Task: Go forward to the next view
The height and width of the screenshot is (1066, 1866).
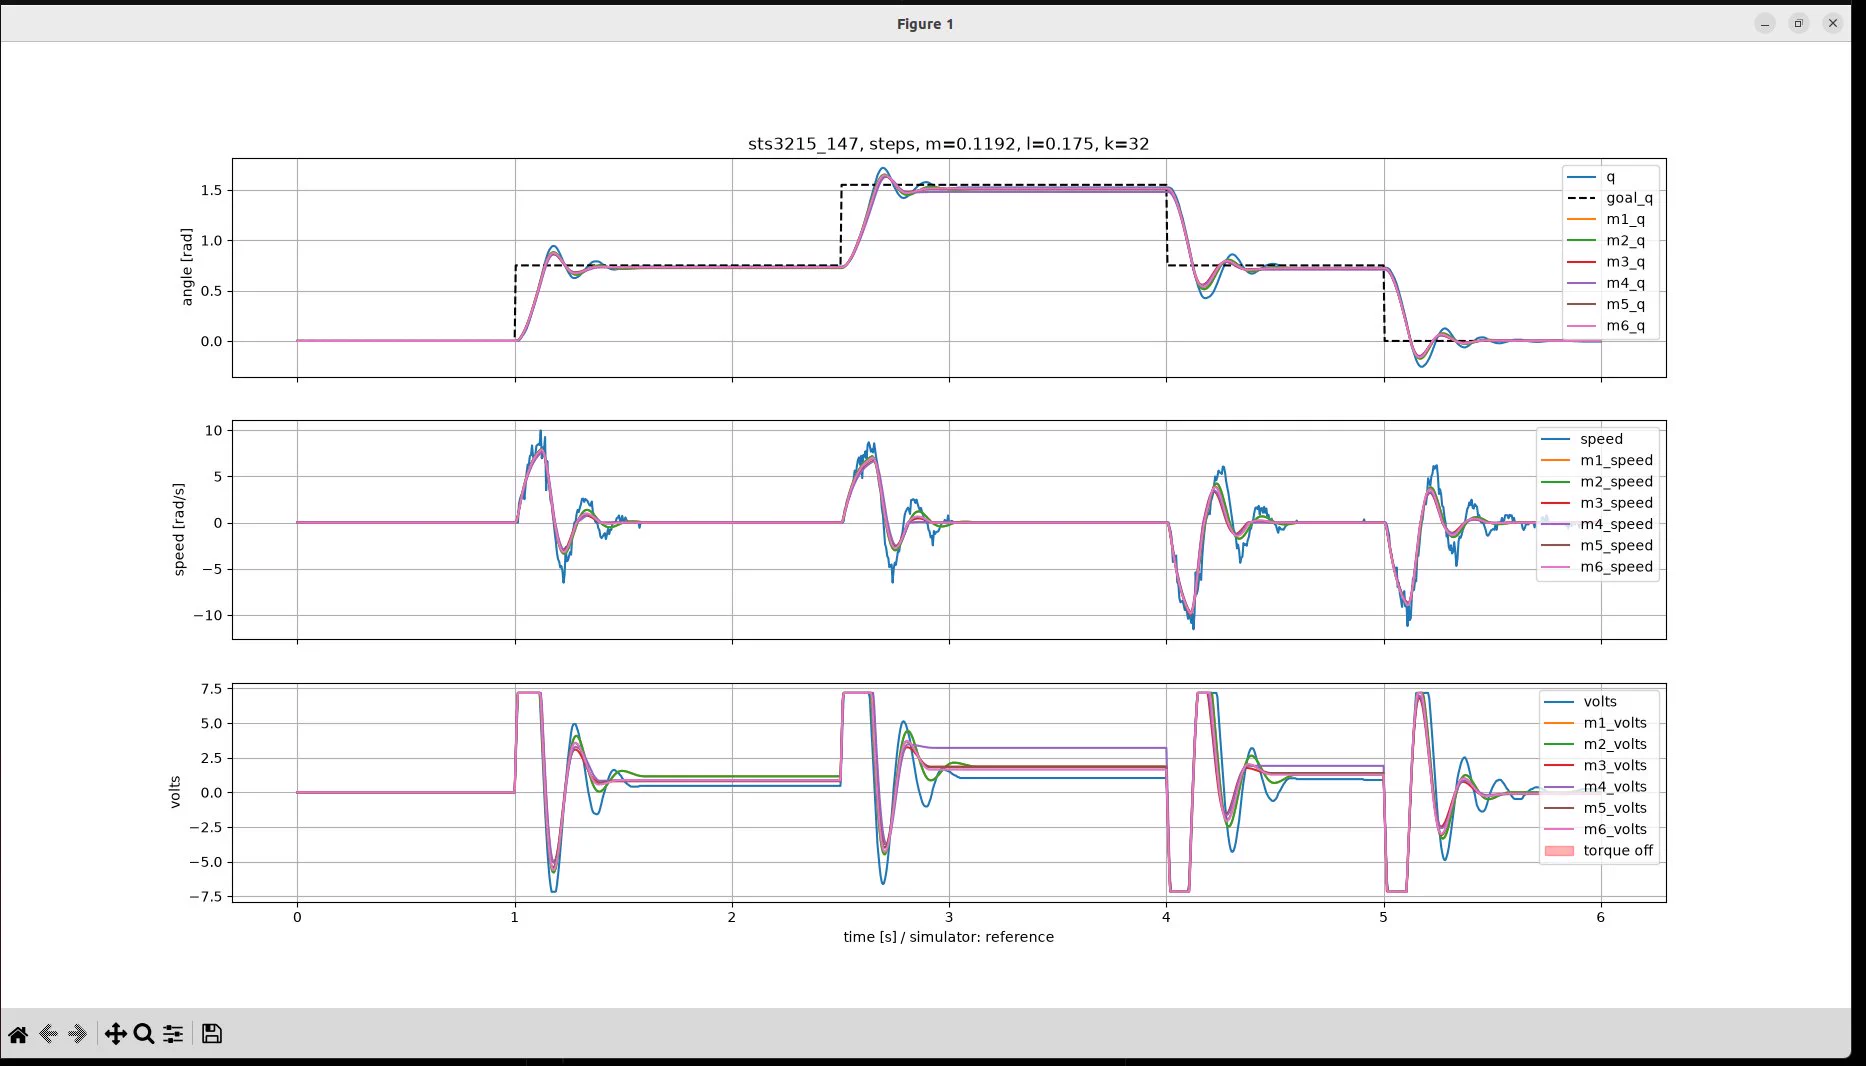Action: click(x=77, y=1034)
